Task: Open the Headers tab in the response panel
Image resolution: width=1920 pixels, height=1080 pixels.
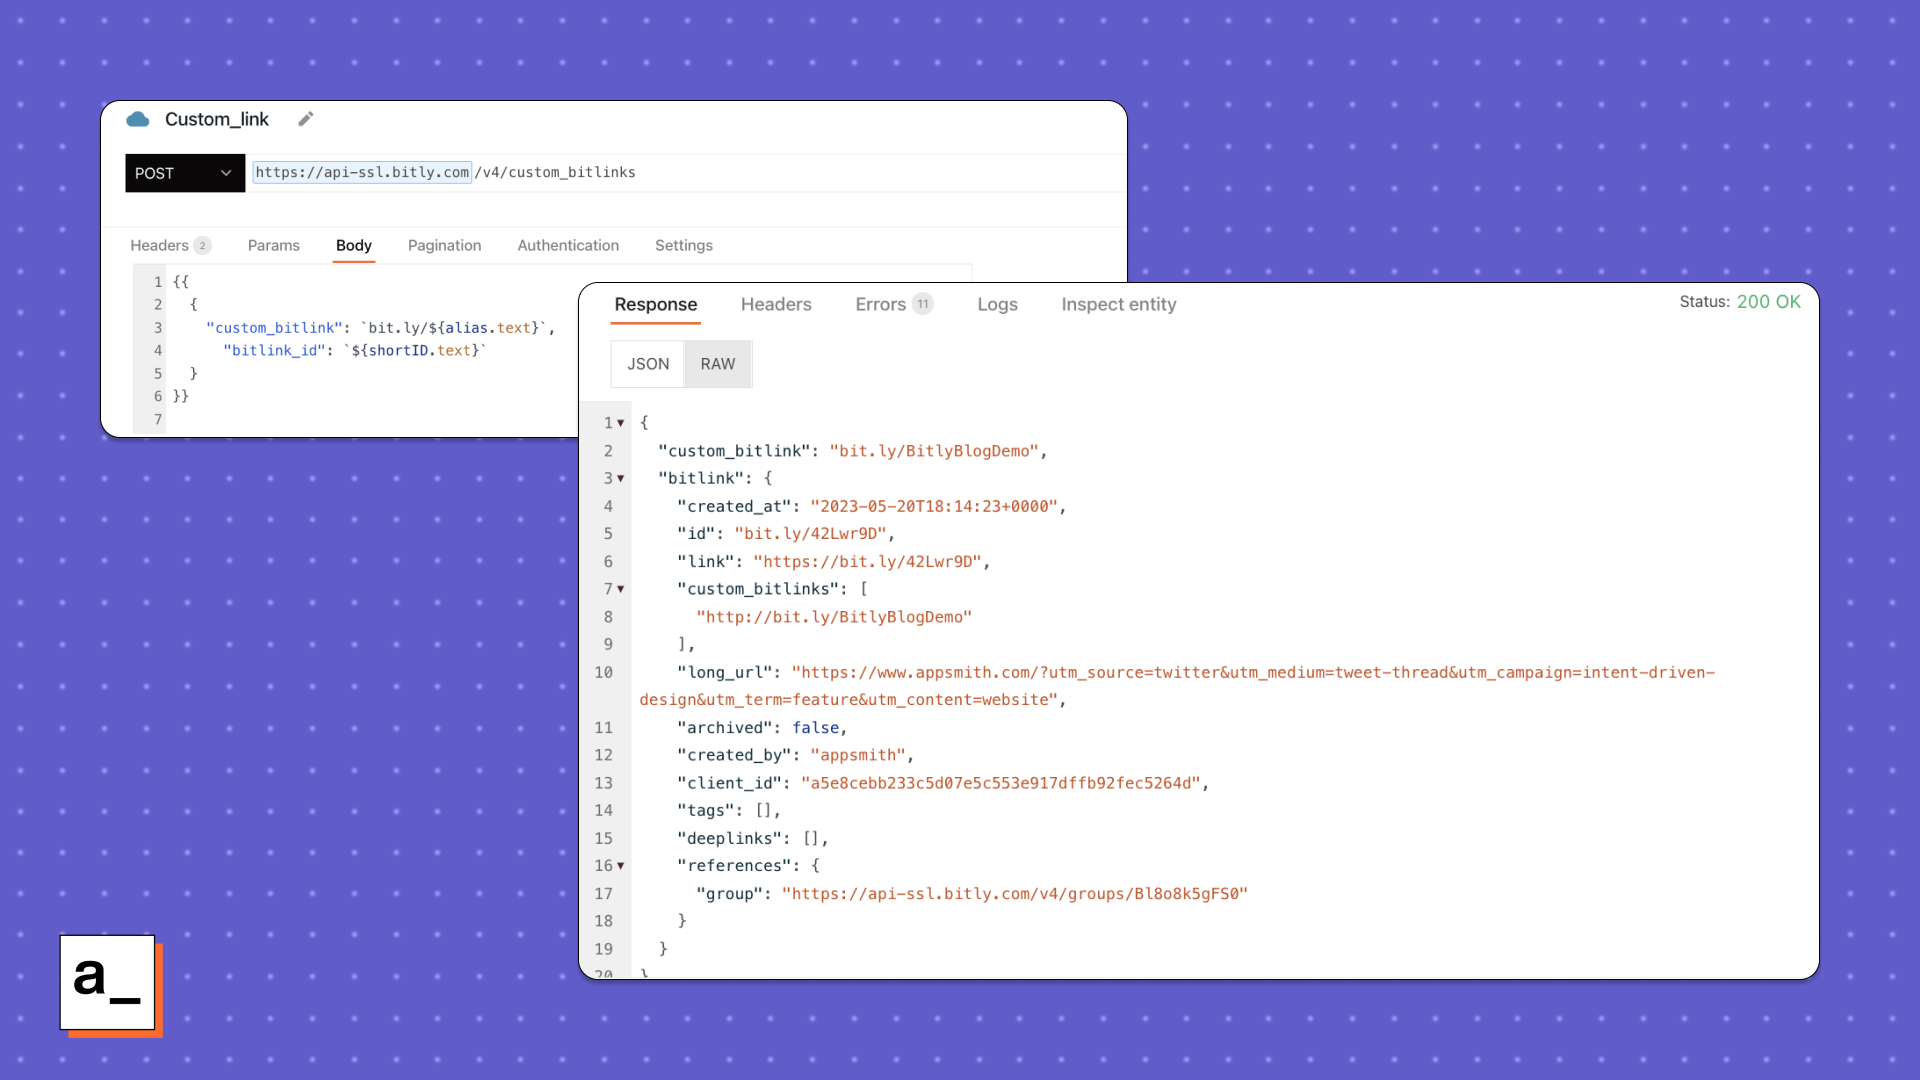Action: point(776,304)
